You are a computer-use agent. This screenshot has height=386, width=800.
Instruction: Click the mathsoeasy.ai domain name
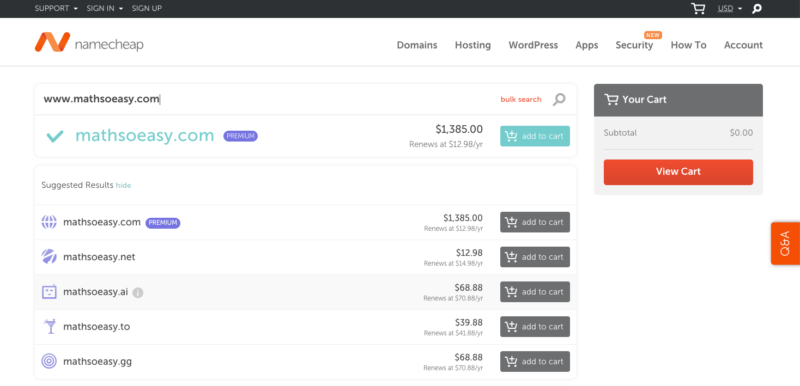click(95, 292)
